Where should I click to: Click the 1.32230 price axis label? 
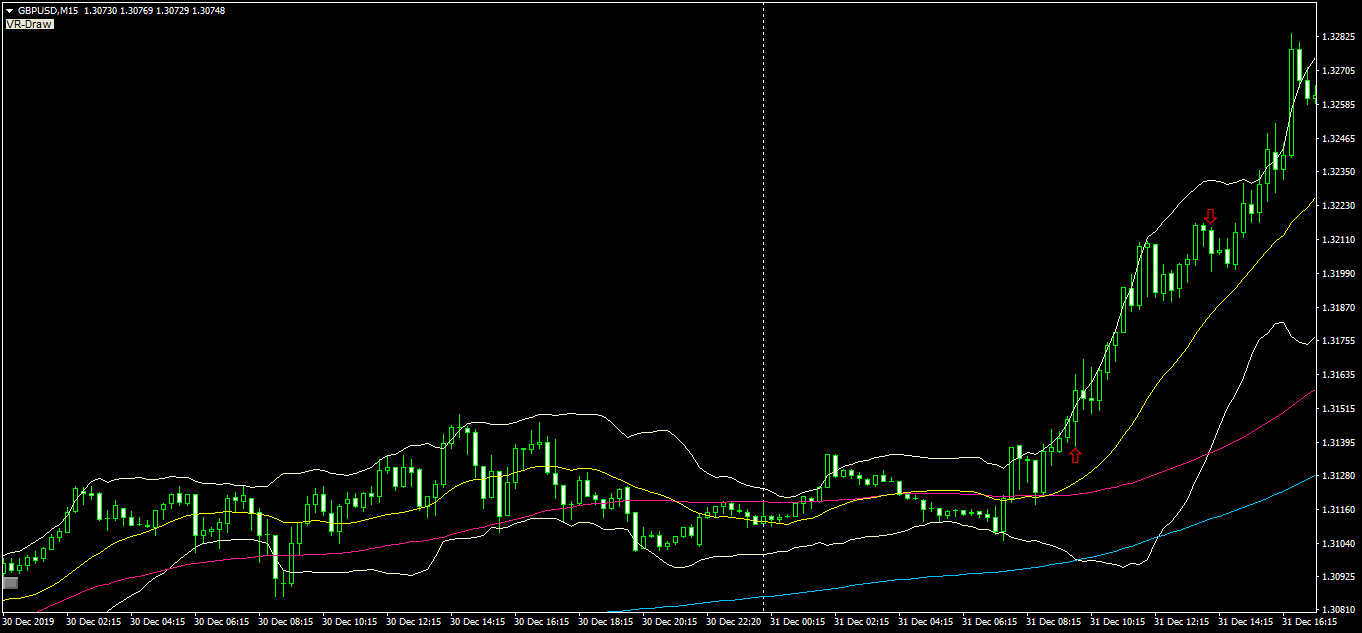click(1338, 206)
